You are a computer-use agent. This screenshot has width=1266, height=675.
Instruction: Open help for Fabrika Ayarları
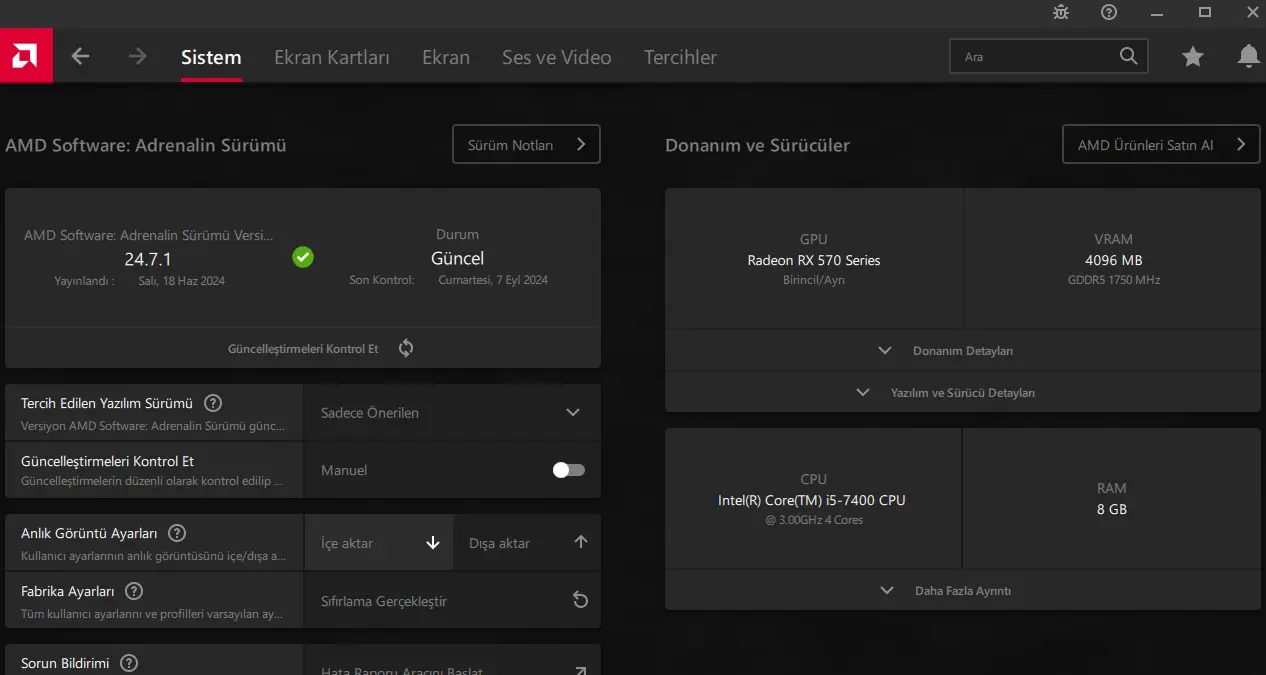pyautogui.click(x=134, y=591)
